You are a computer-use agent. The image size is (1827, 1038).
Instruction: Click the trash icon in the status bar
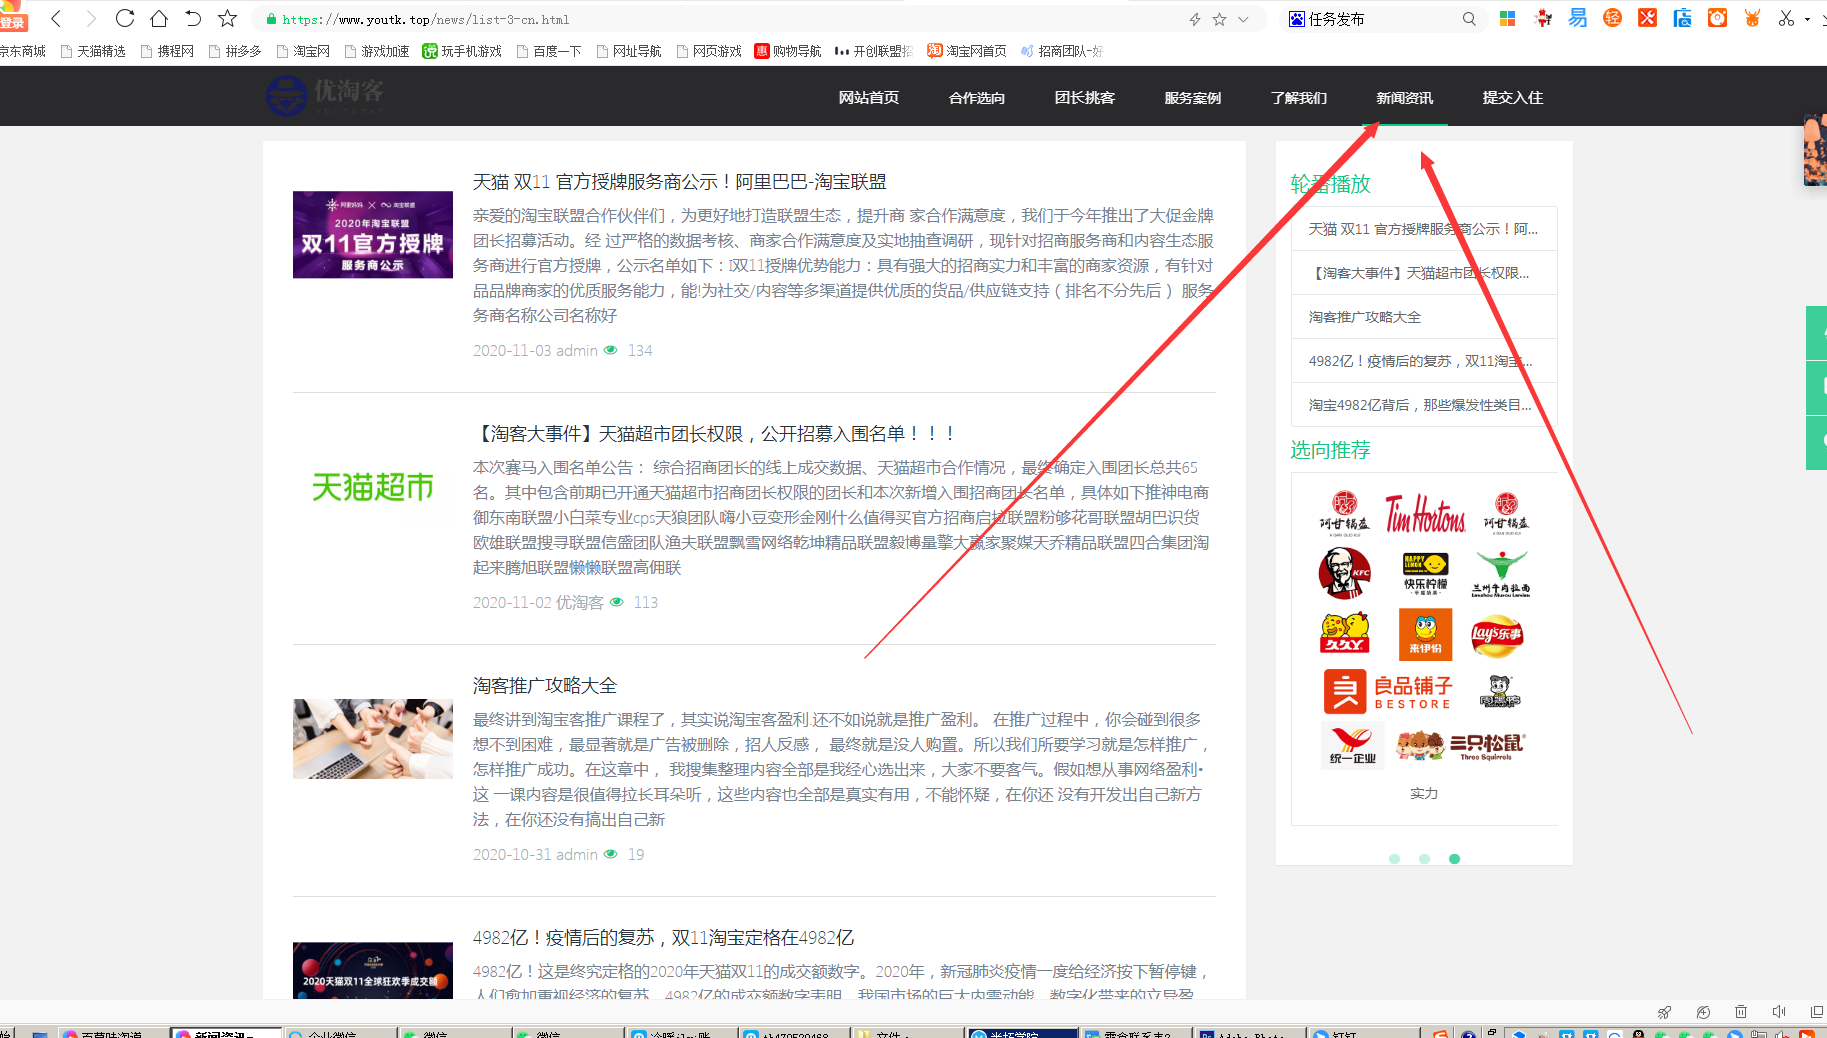(1741, 1012)
